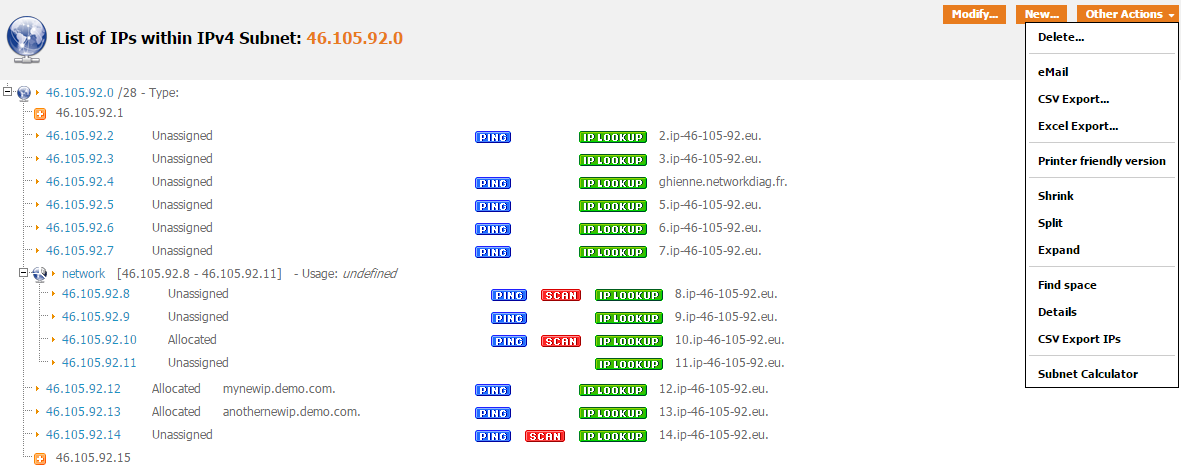The height and width of the screenshot is (472, 1181).
Task: Click IP LOOKUP badge for 46.105.92.3
Action: tap(612, 159)
